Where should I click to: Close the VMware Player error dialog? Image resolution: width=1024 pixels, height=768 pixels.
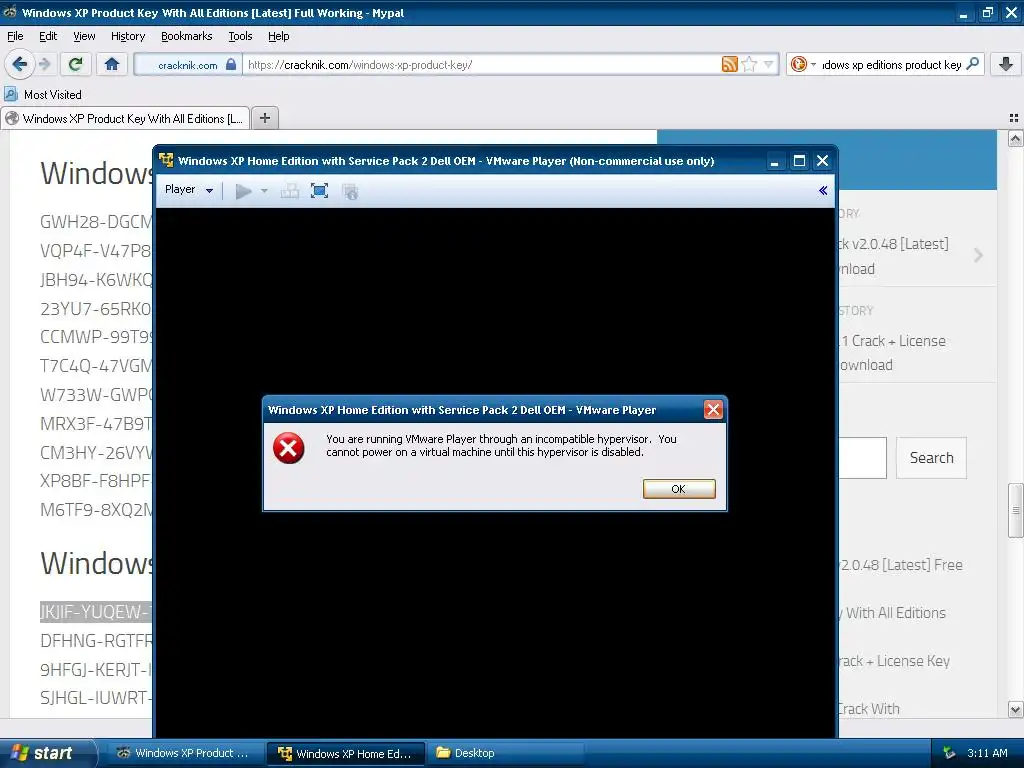click(712, 409)
